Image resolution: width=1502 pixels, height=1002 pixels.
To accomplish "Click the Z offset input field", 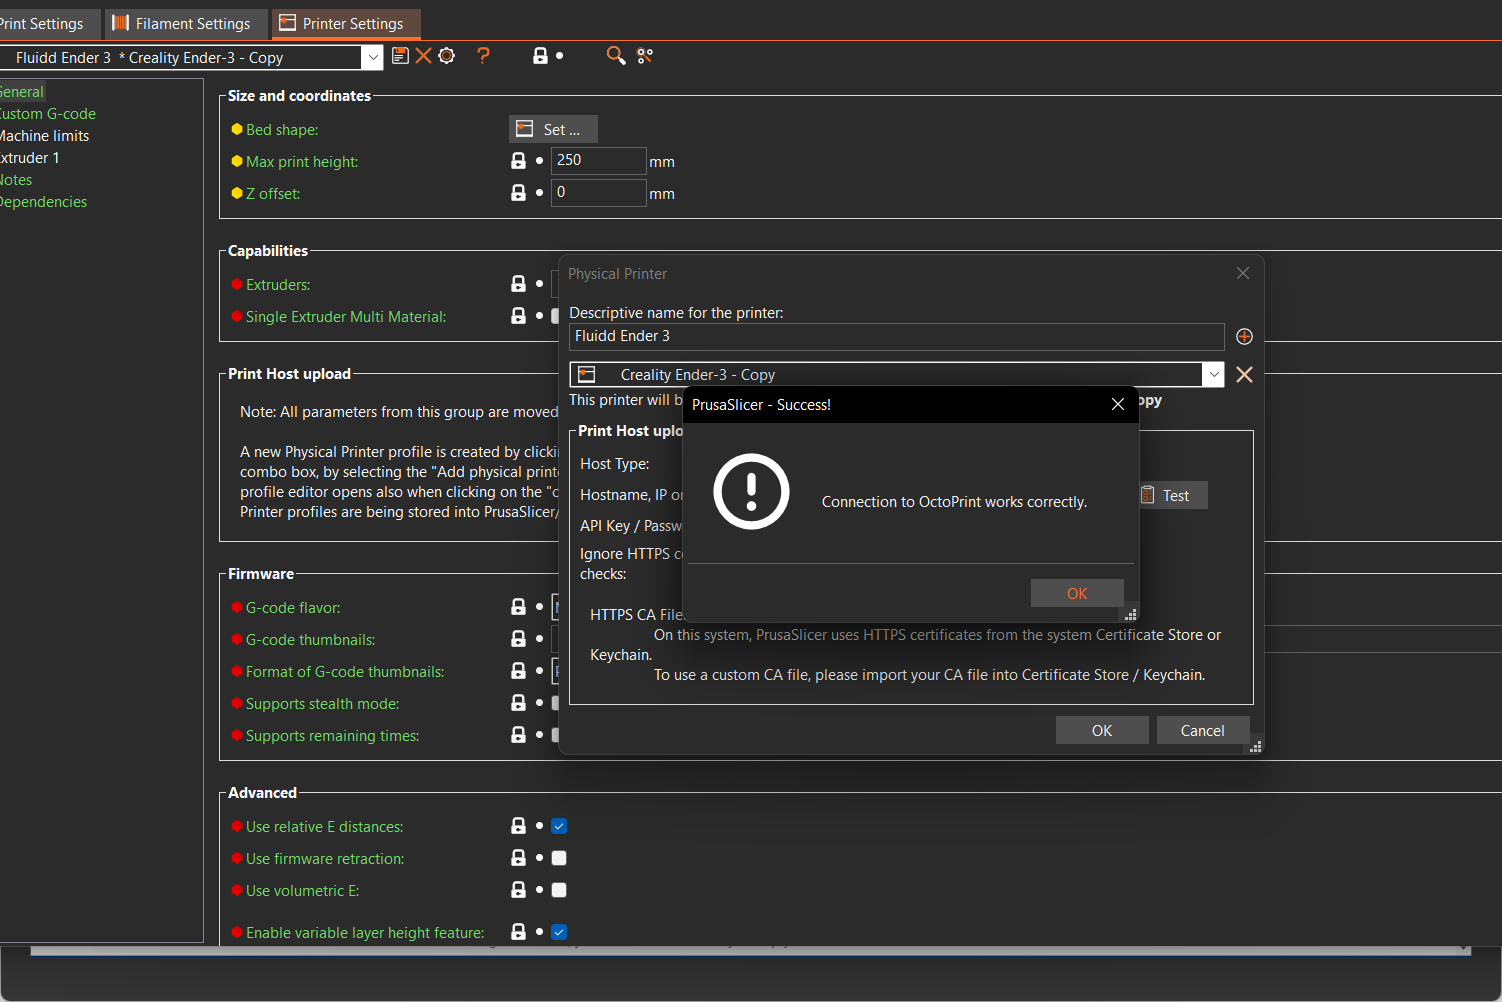I will coord(598,192).
